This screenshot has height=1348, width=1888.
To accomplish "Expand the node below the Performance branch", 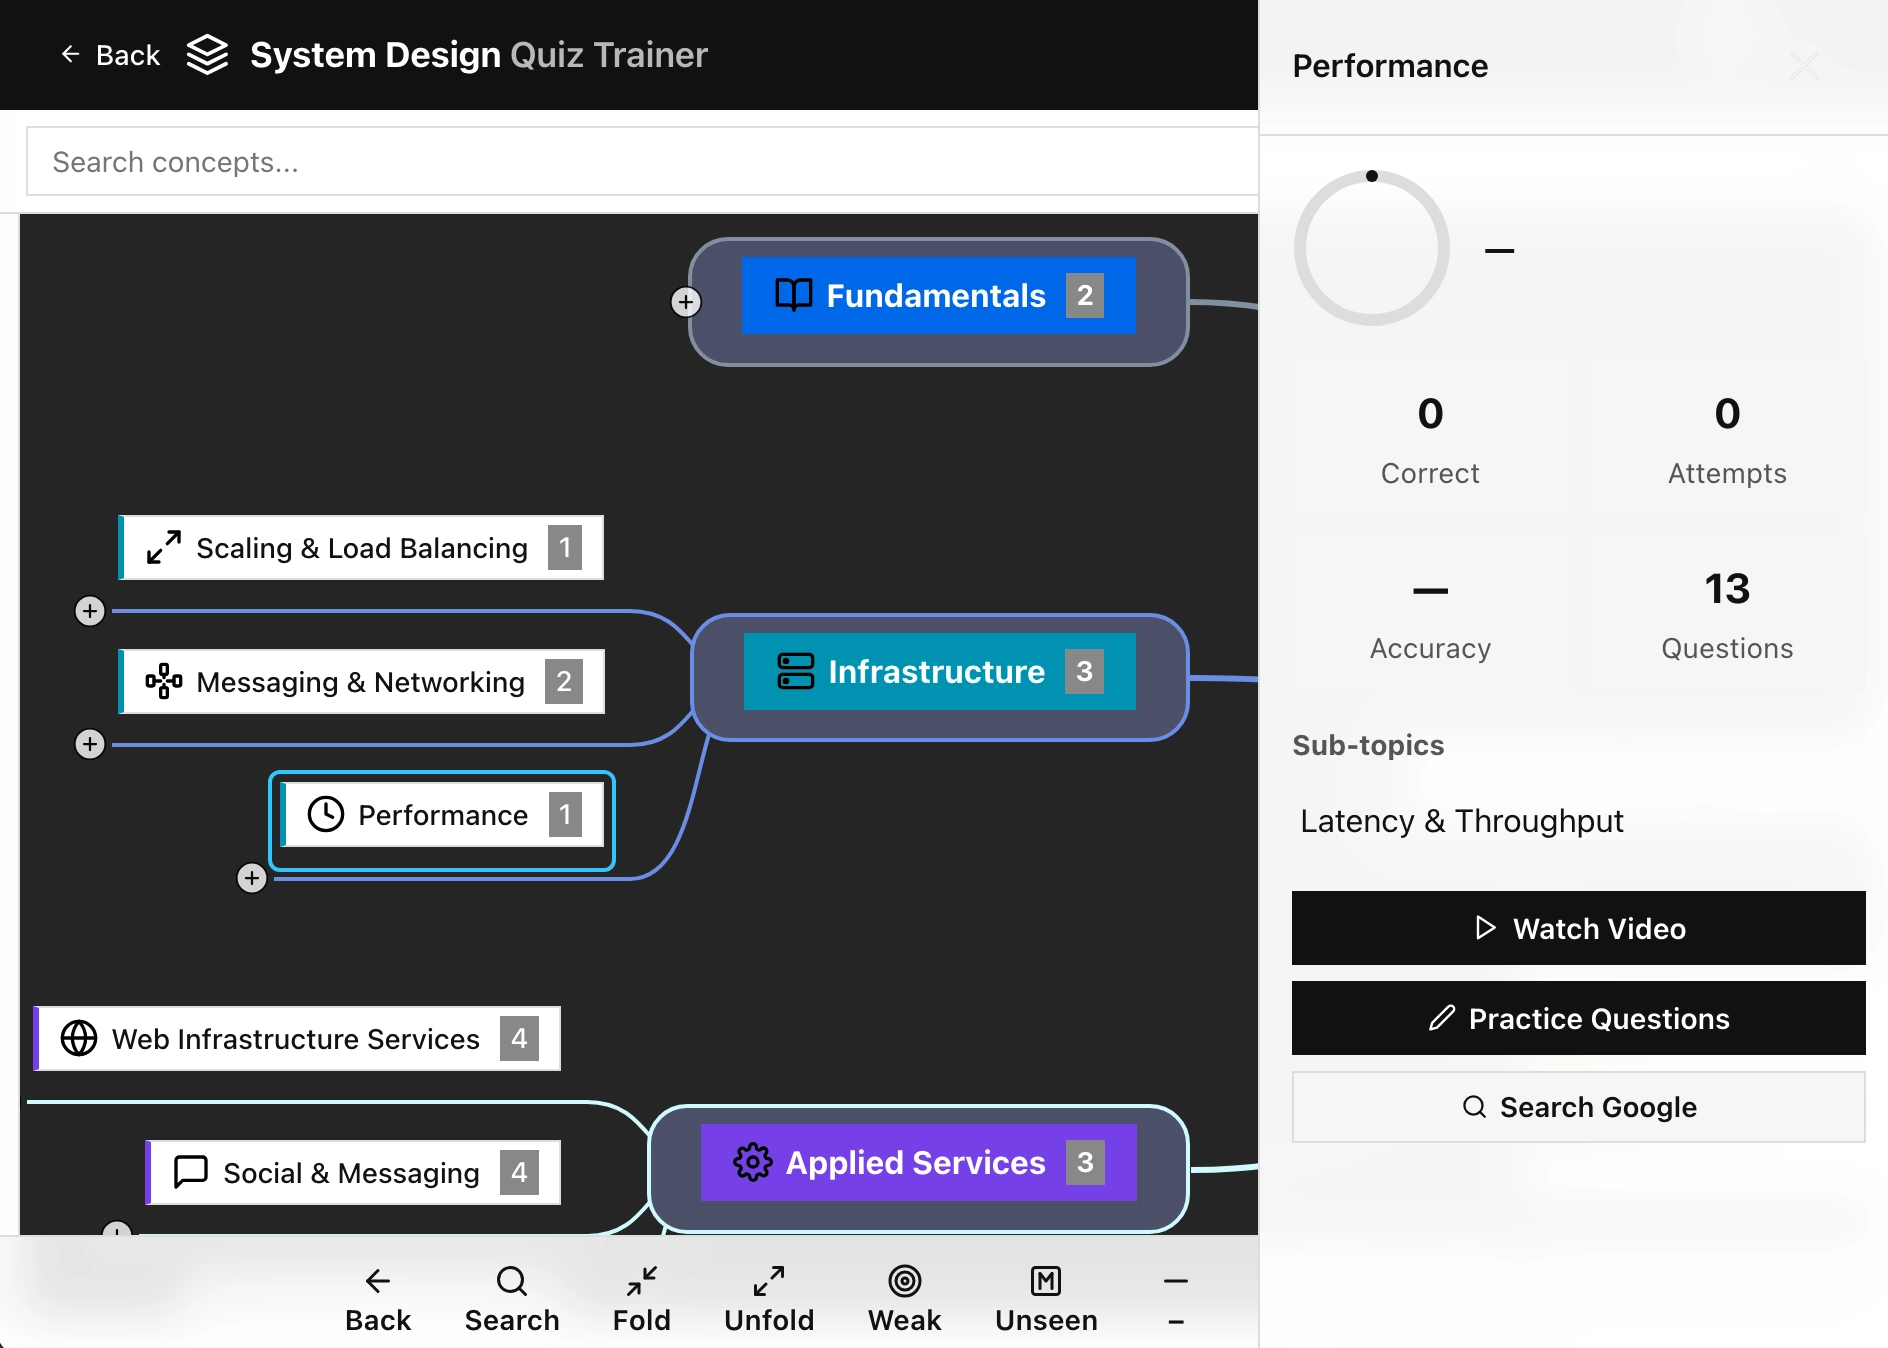I will pyautogui.click(x=252, y=877).
